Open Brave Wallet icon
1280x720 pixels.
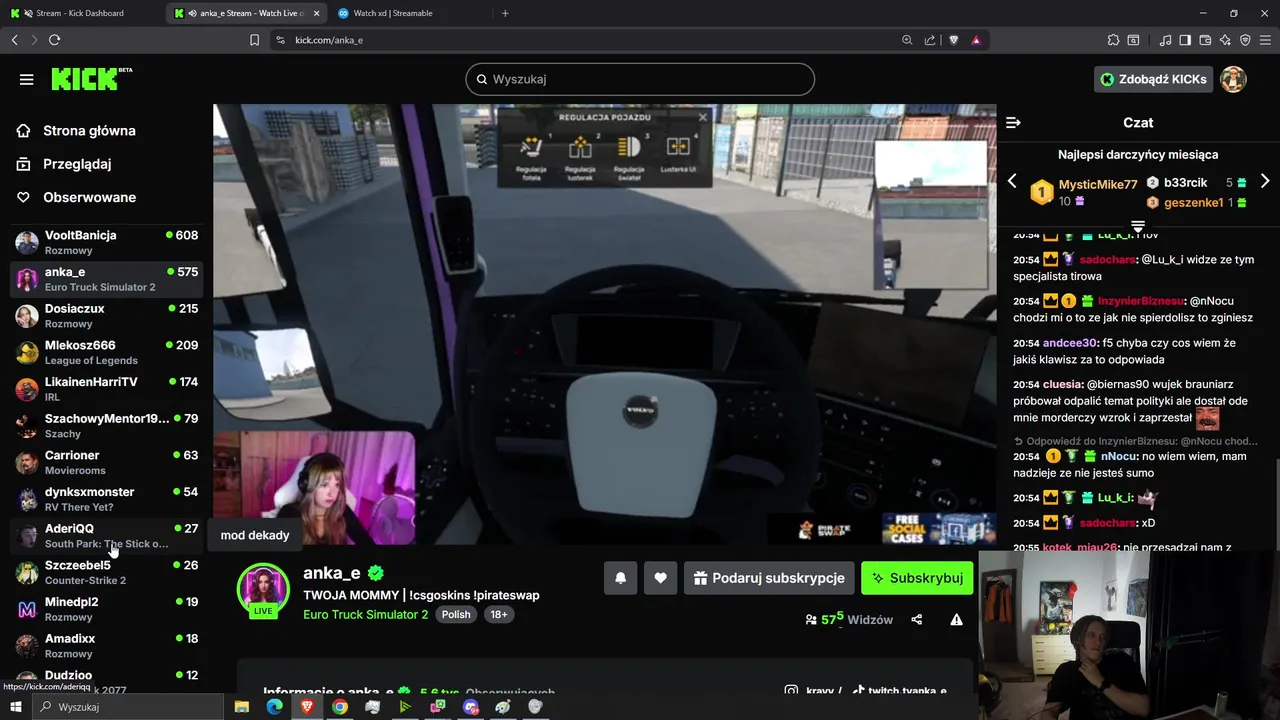[x=1205, y=40]
